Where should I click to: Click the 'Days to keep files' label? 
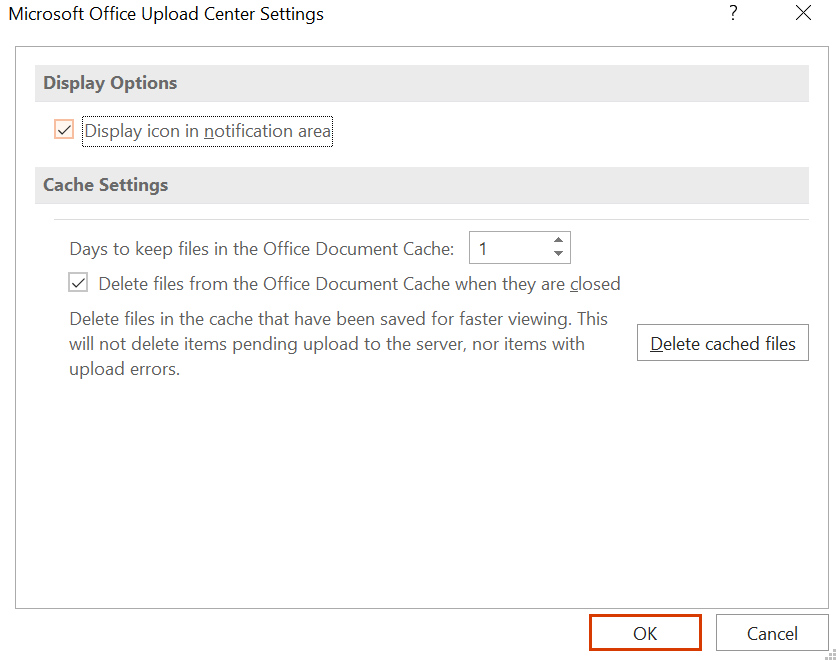click(x=261, y=249)
